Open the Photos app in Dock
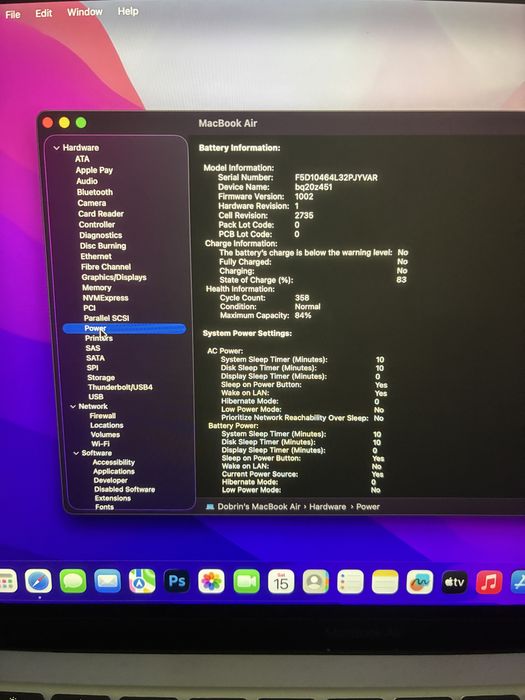 (x=211, y=581)
